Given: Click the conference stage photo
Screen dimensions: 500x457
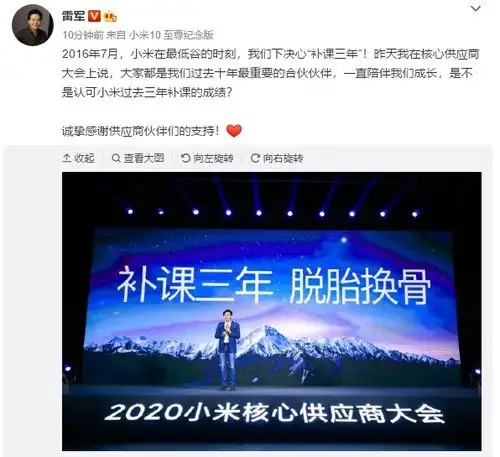Looking at the screenshot, I should (x=272, y=311).
